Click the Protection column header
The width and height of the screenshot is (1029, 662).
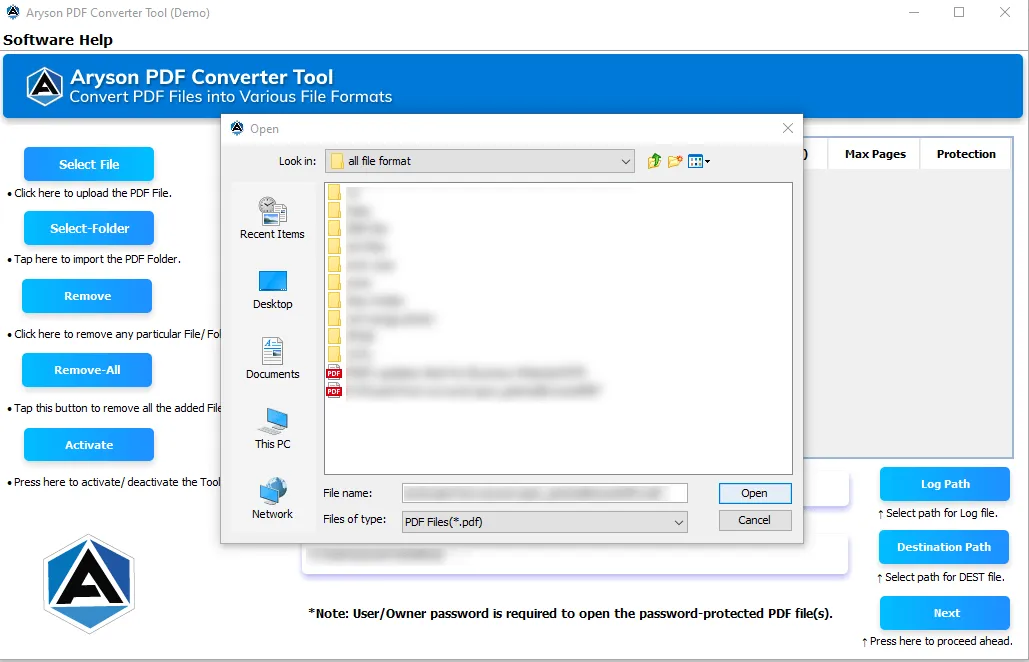pos(966,154)
